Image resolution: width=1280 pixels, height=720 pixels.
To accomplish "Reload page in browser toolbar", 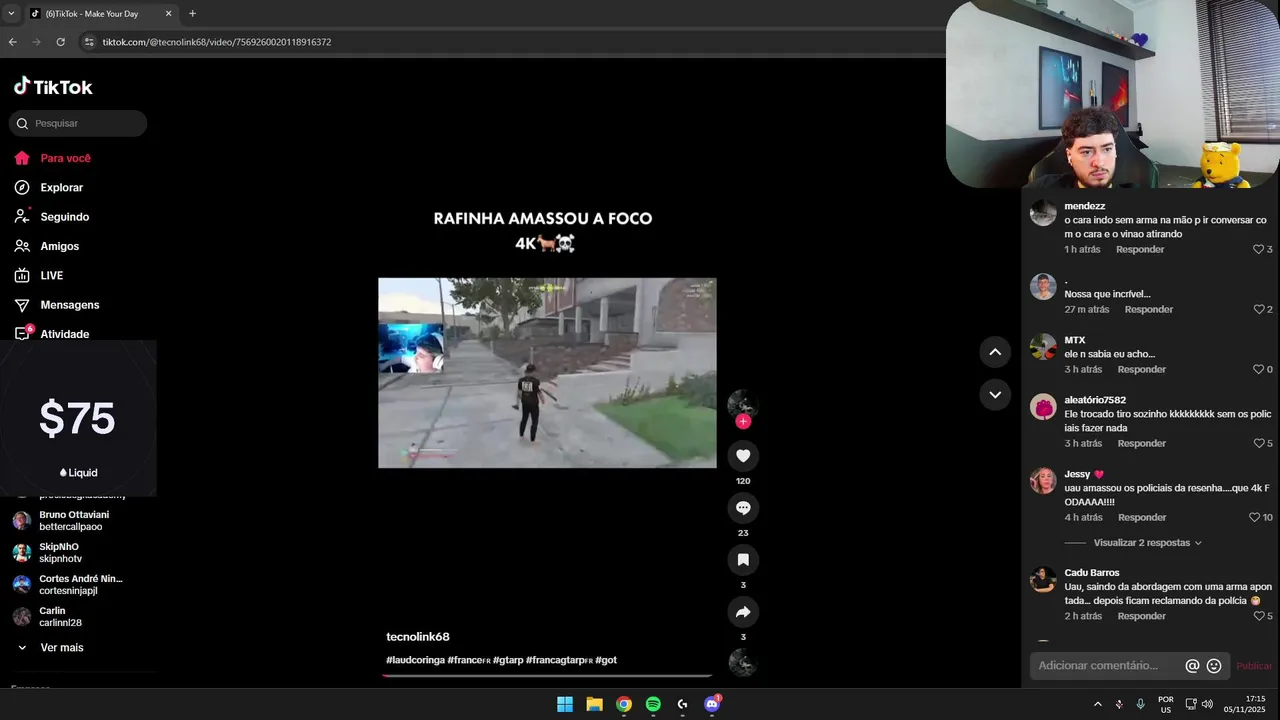I will click(x=60, y=42).
